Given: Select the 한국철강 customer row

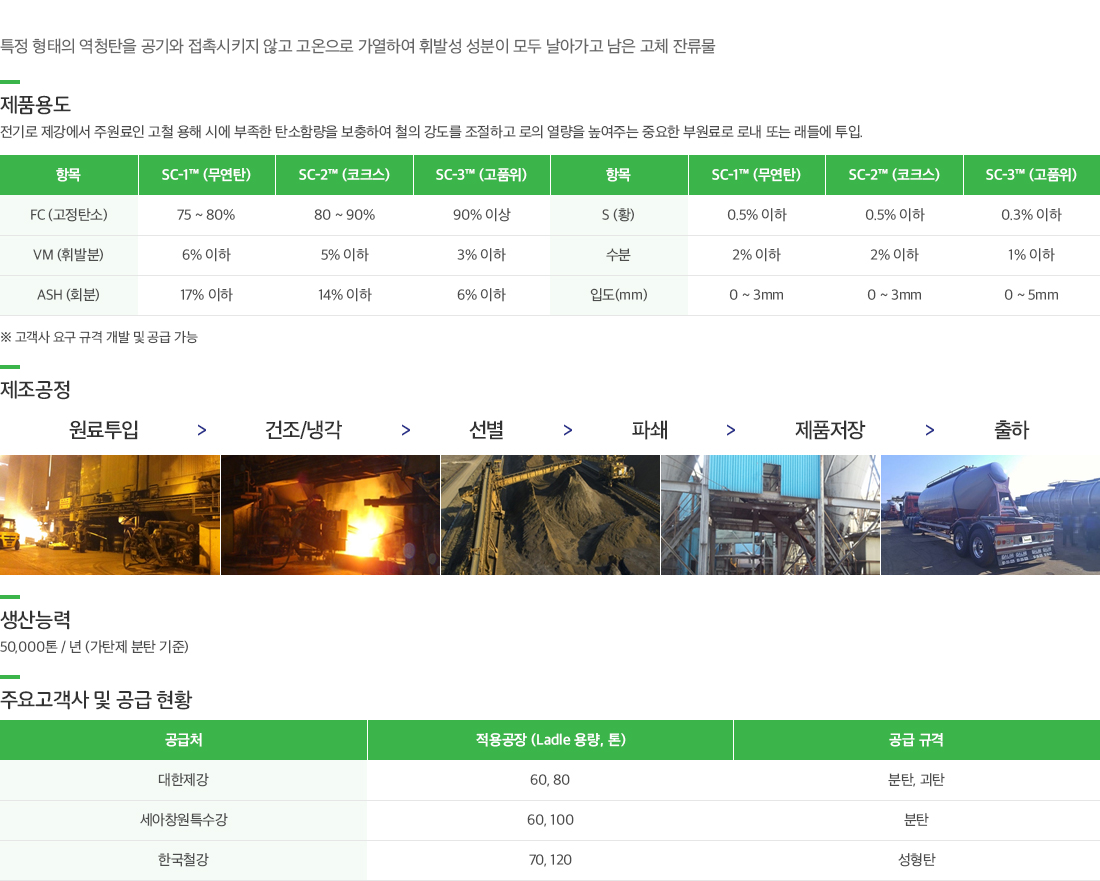Looking at the screenshot, I should [550, 860].
